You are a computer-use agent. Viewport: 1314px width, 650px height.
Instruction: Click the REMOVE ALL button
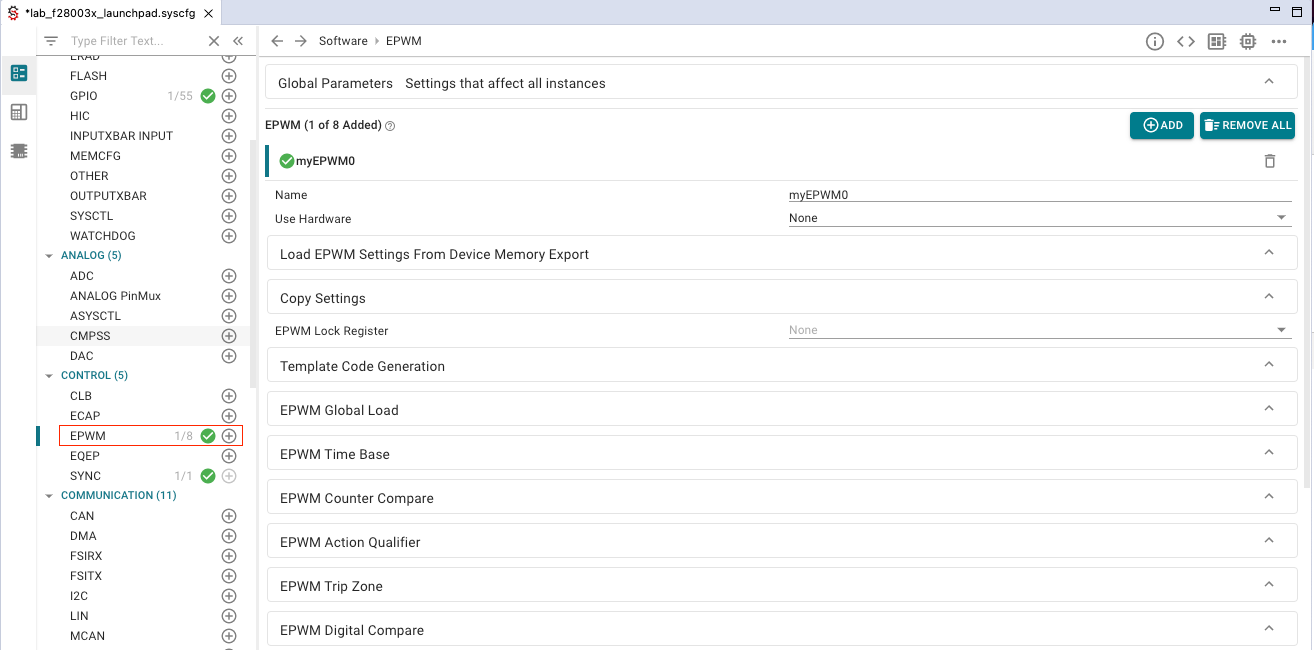[x=1247, y=125]
